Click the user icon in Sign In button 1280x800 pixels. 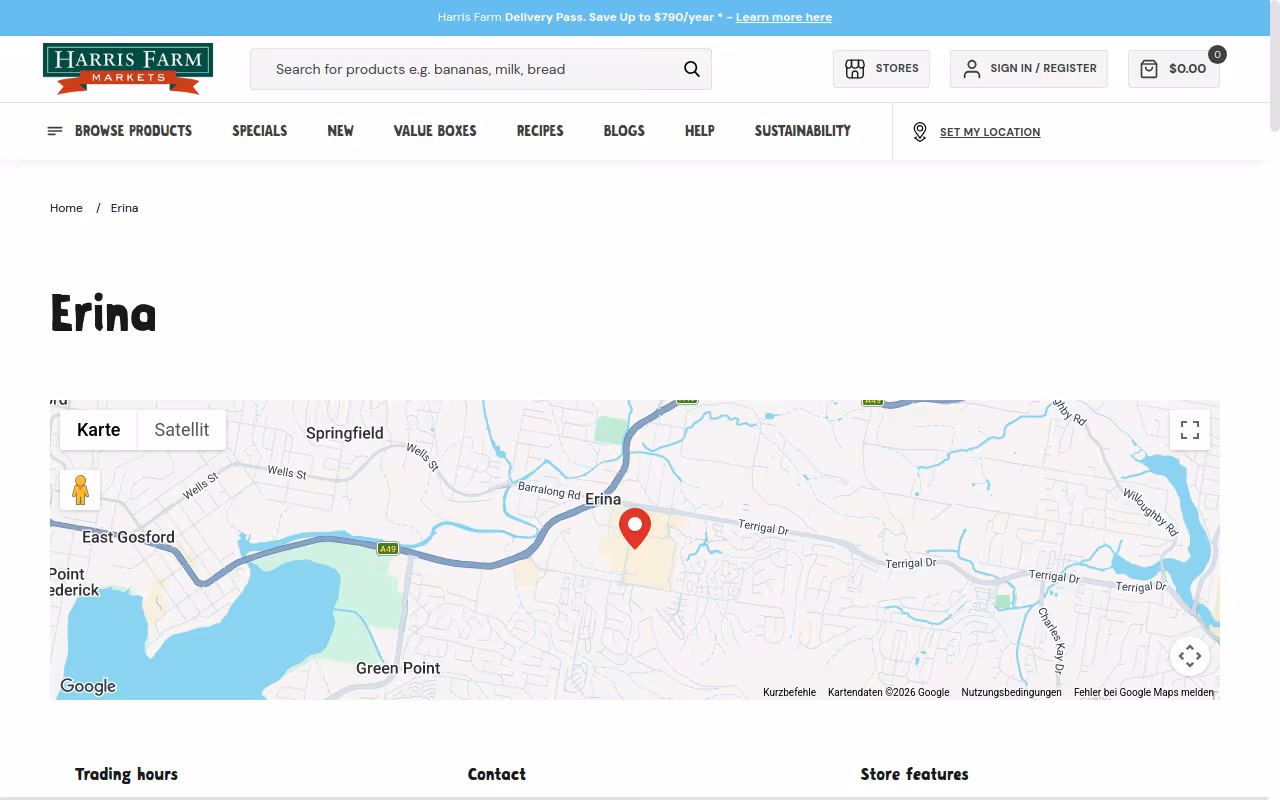pyautogui.click(x=971, y=69)
